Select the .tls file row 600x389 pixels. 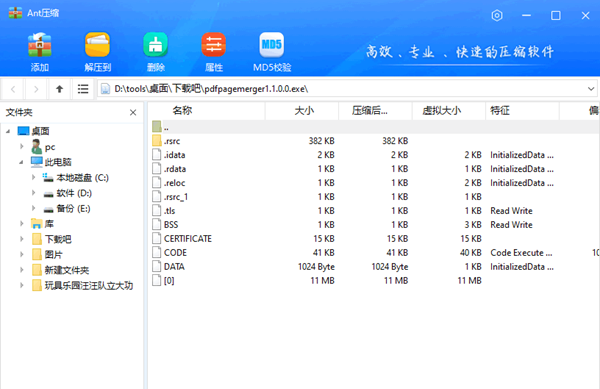[x=374, y=211]
